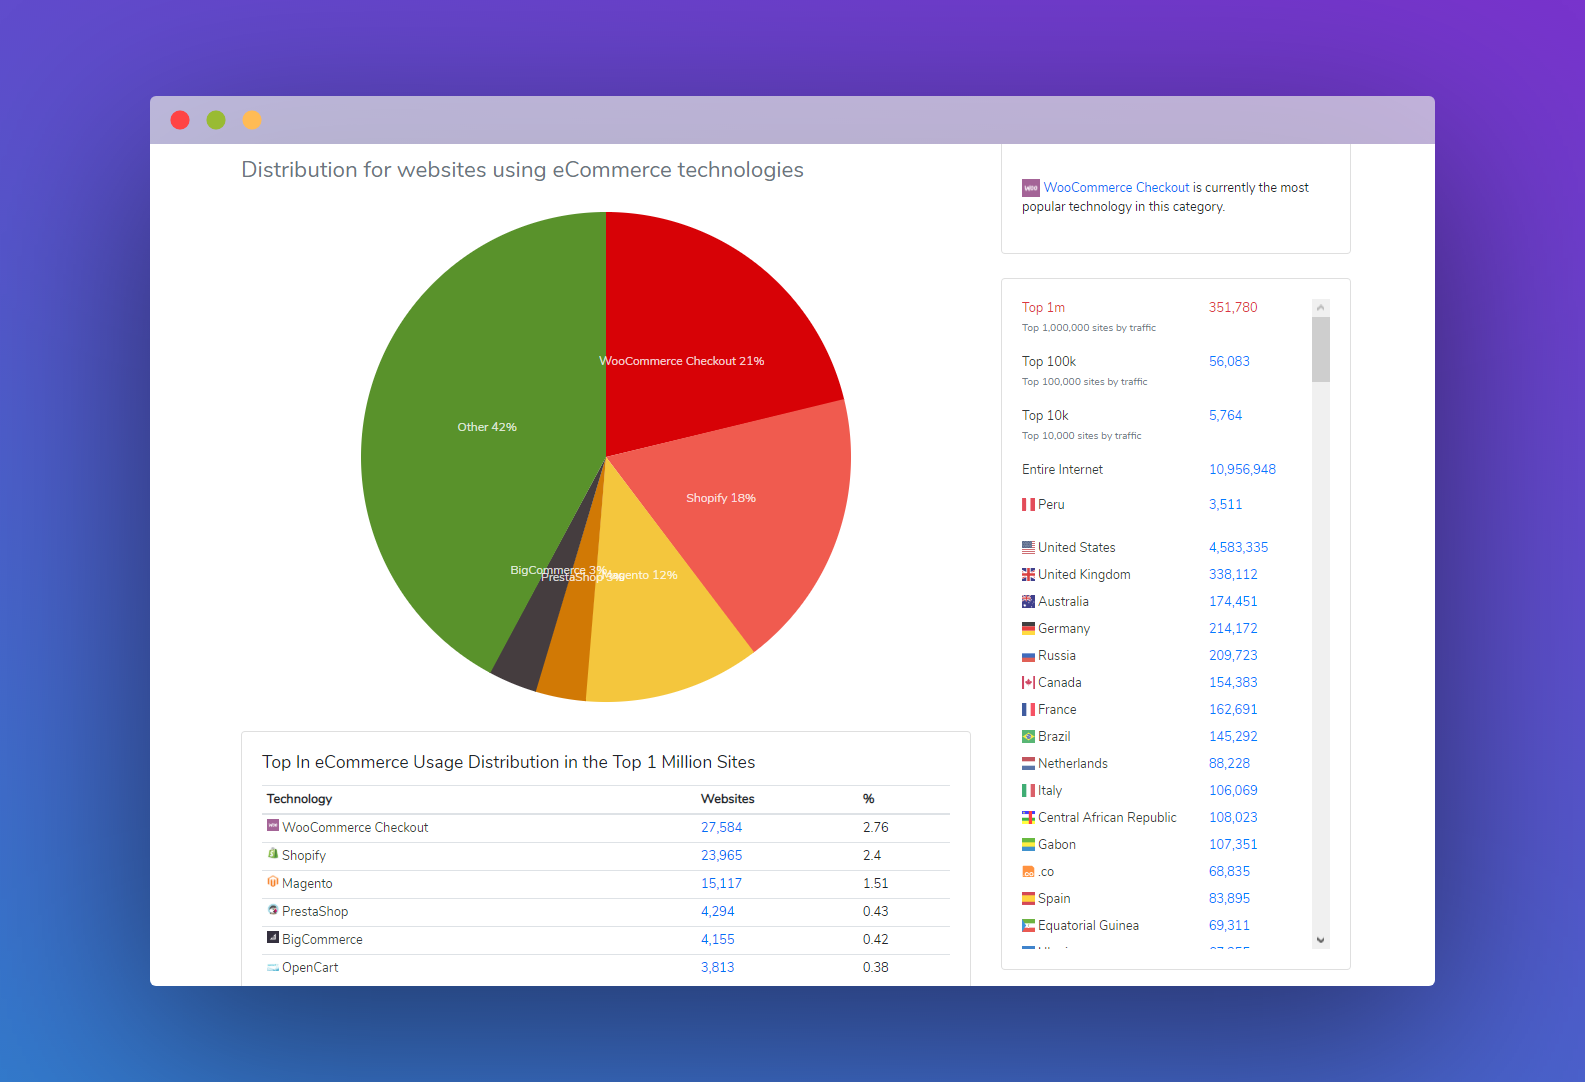
Task: Open the 23,965 Shopify websites link
Action: point(721,855)
